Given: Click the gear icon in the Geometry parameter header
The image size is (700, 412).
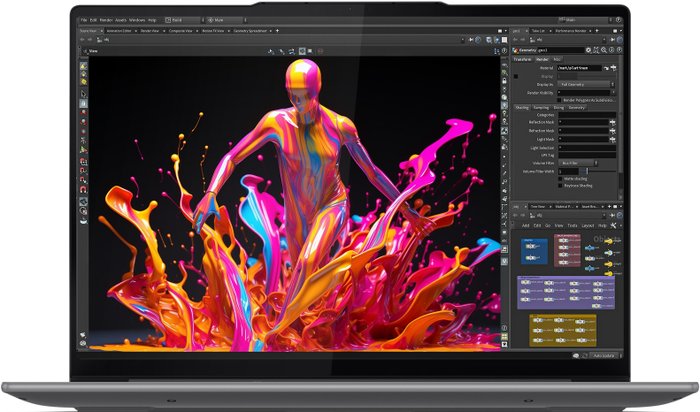Looking at the screenshot, I should coord(588,48).
